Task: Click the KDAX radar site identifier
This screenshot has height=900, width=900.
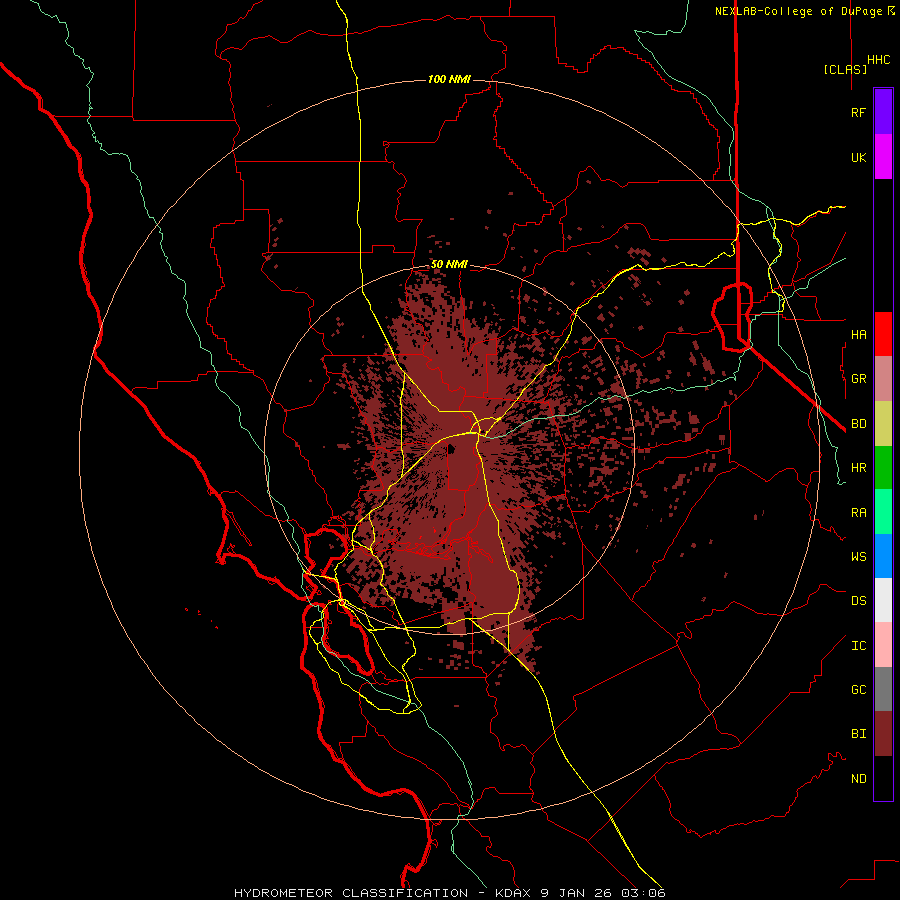Action: click(514, 893)
